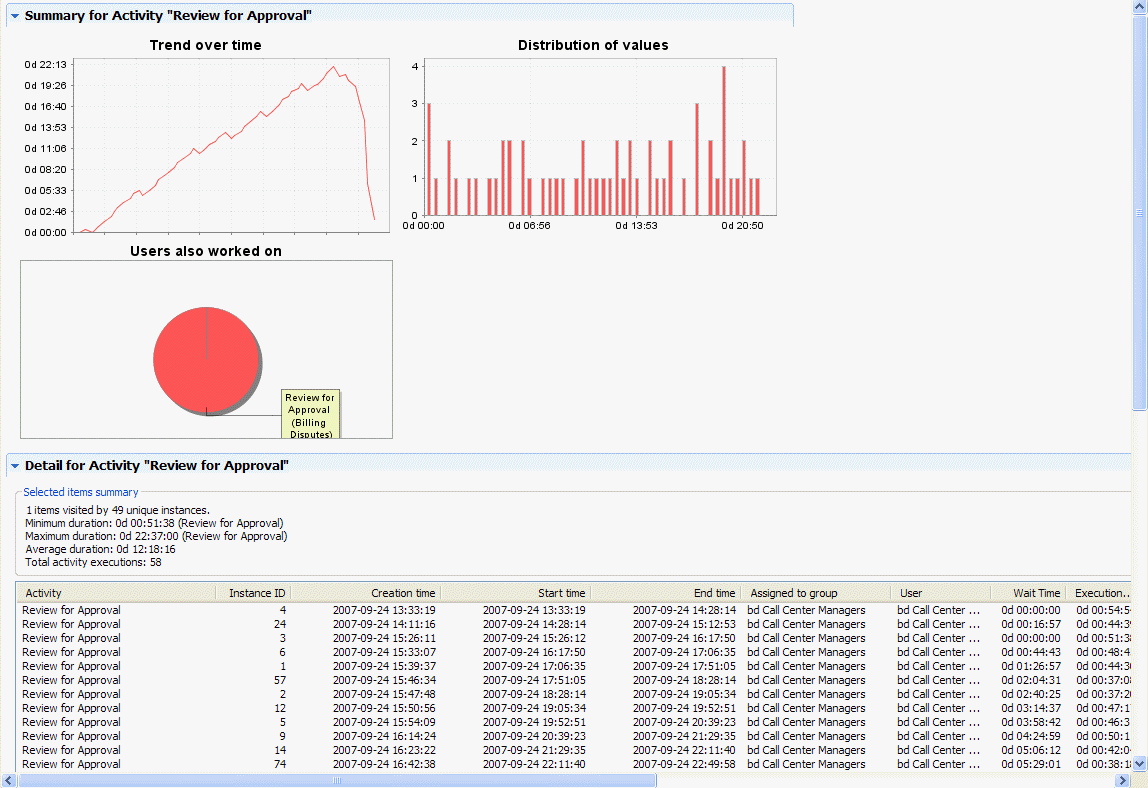Click start time 2007-09-24 17:06:35
Screen dimensions: 1148x788
(x=534, y=666)
